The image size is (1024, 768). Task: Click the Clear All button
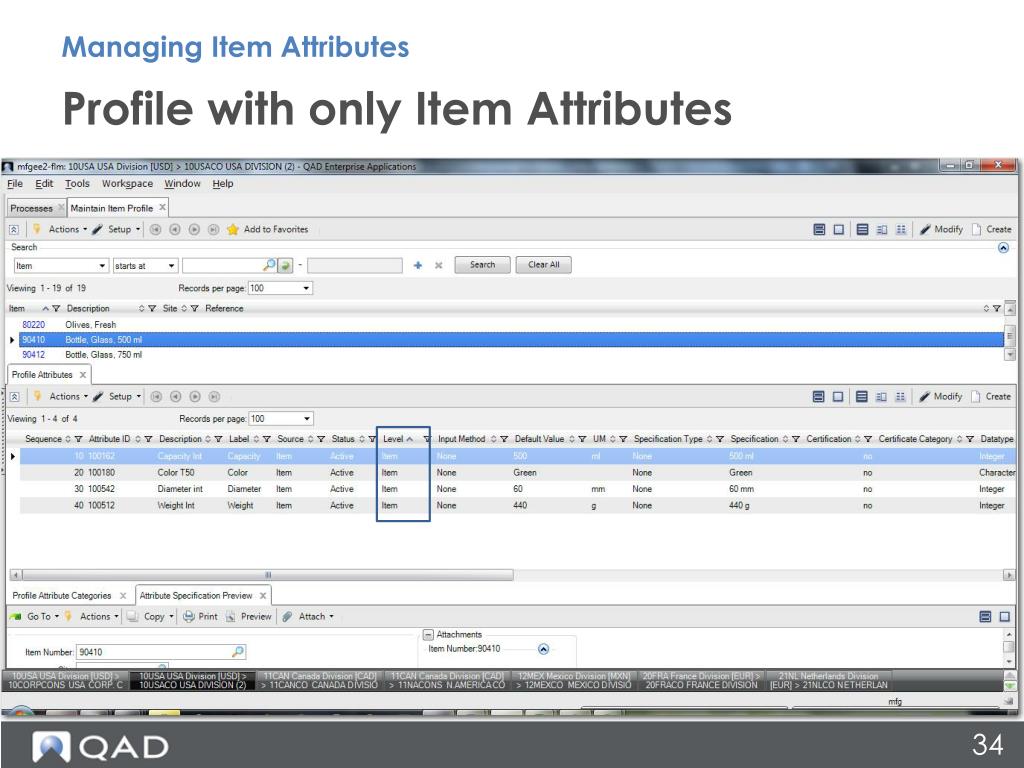[x=543, y=264]
